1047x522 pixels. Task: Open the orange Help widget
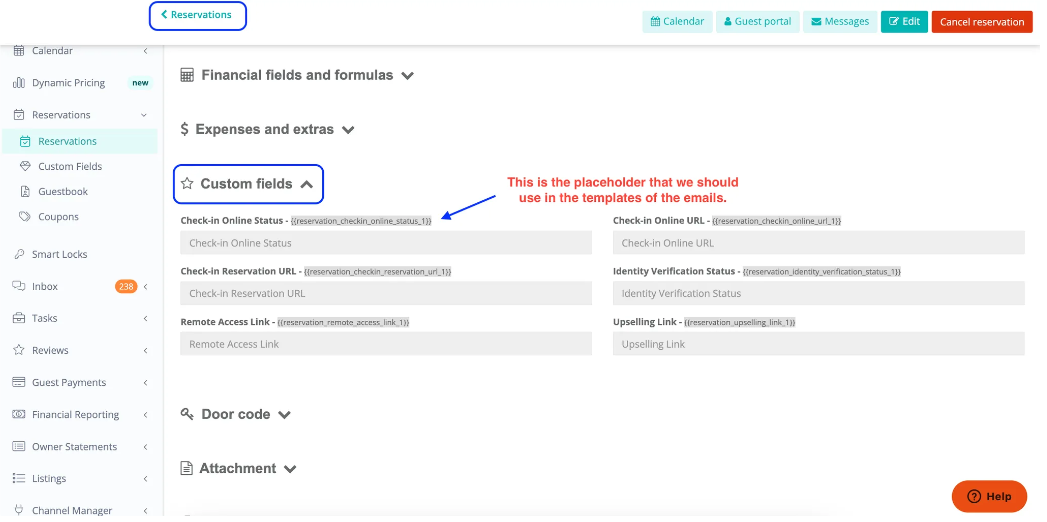point(988,496)
